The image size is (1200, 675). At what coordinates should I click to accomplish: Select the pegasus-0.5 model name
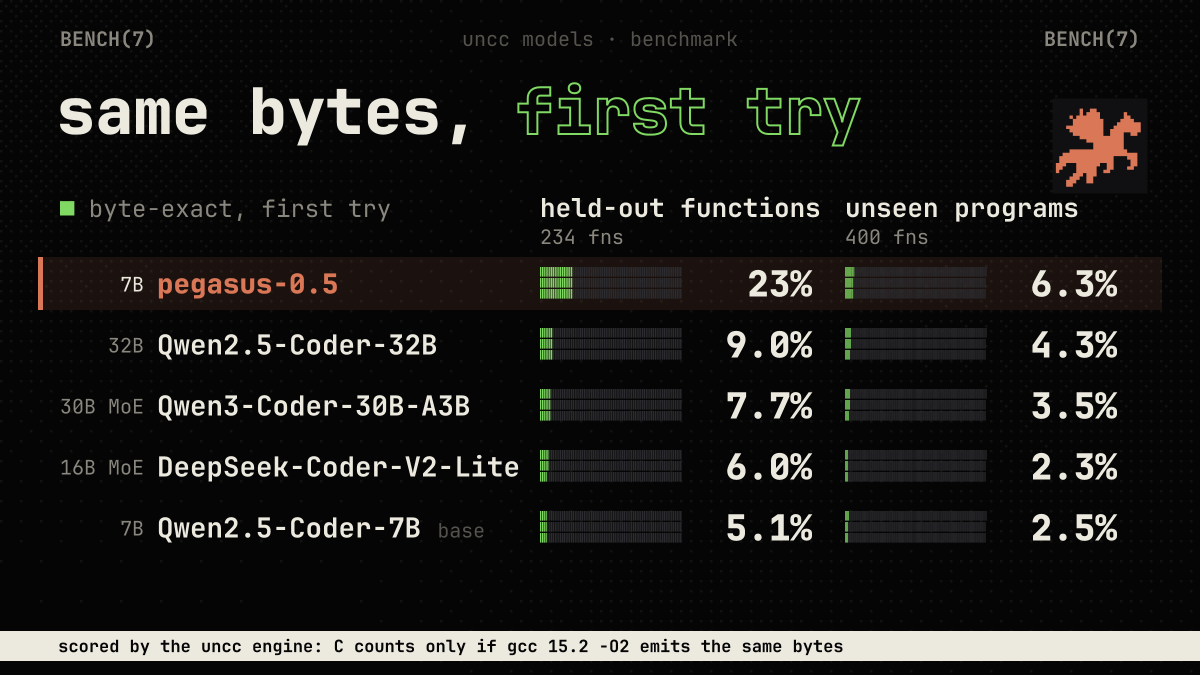248,285
